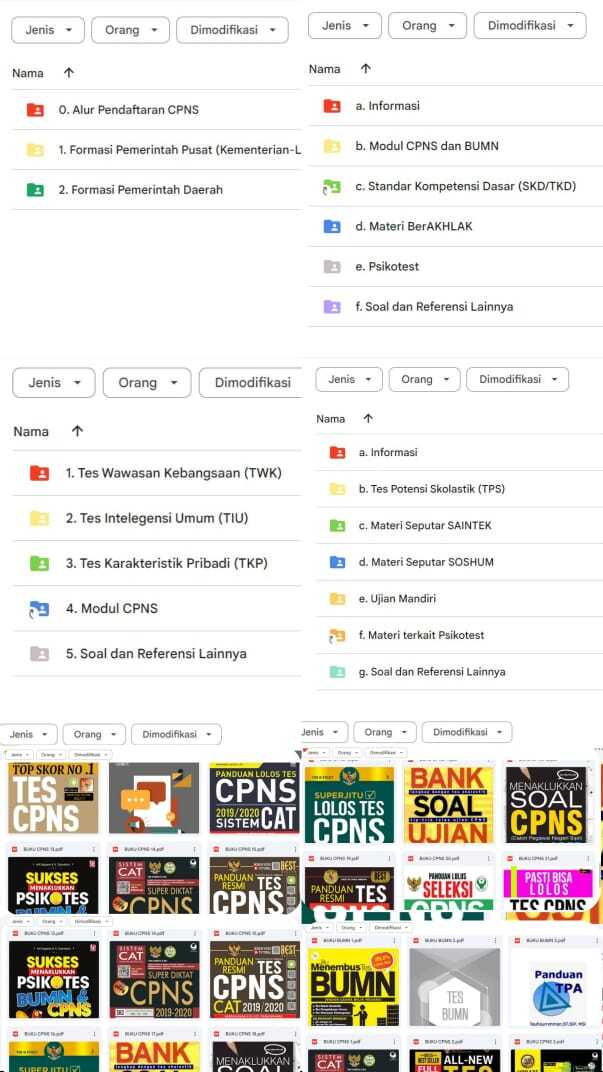The height and width of the screenshot is (1072, 603).
Task: Open the text 3. Tes Karakteristik Pribadi (TKP)
Action: [167, 563]
